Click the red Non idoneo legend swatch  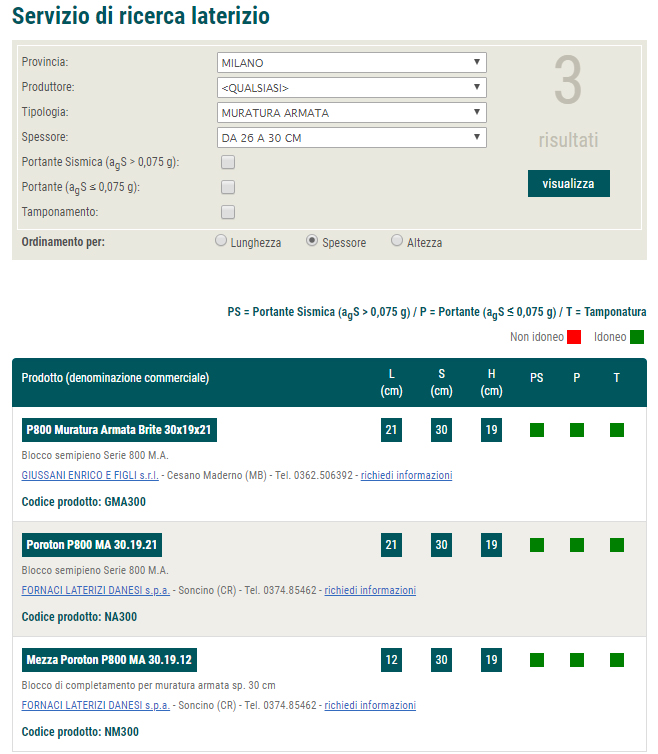(x=574, y=337)
